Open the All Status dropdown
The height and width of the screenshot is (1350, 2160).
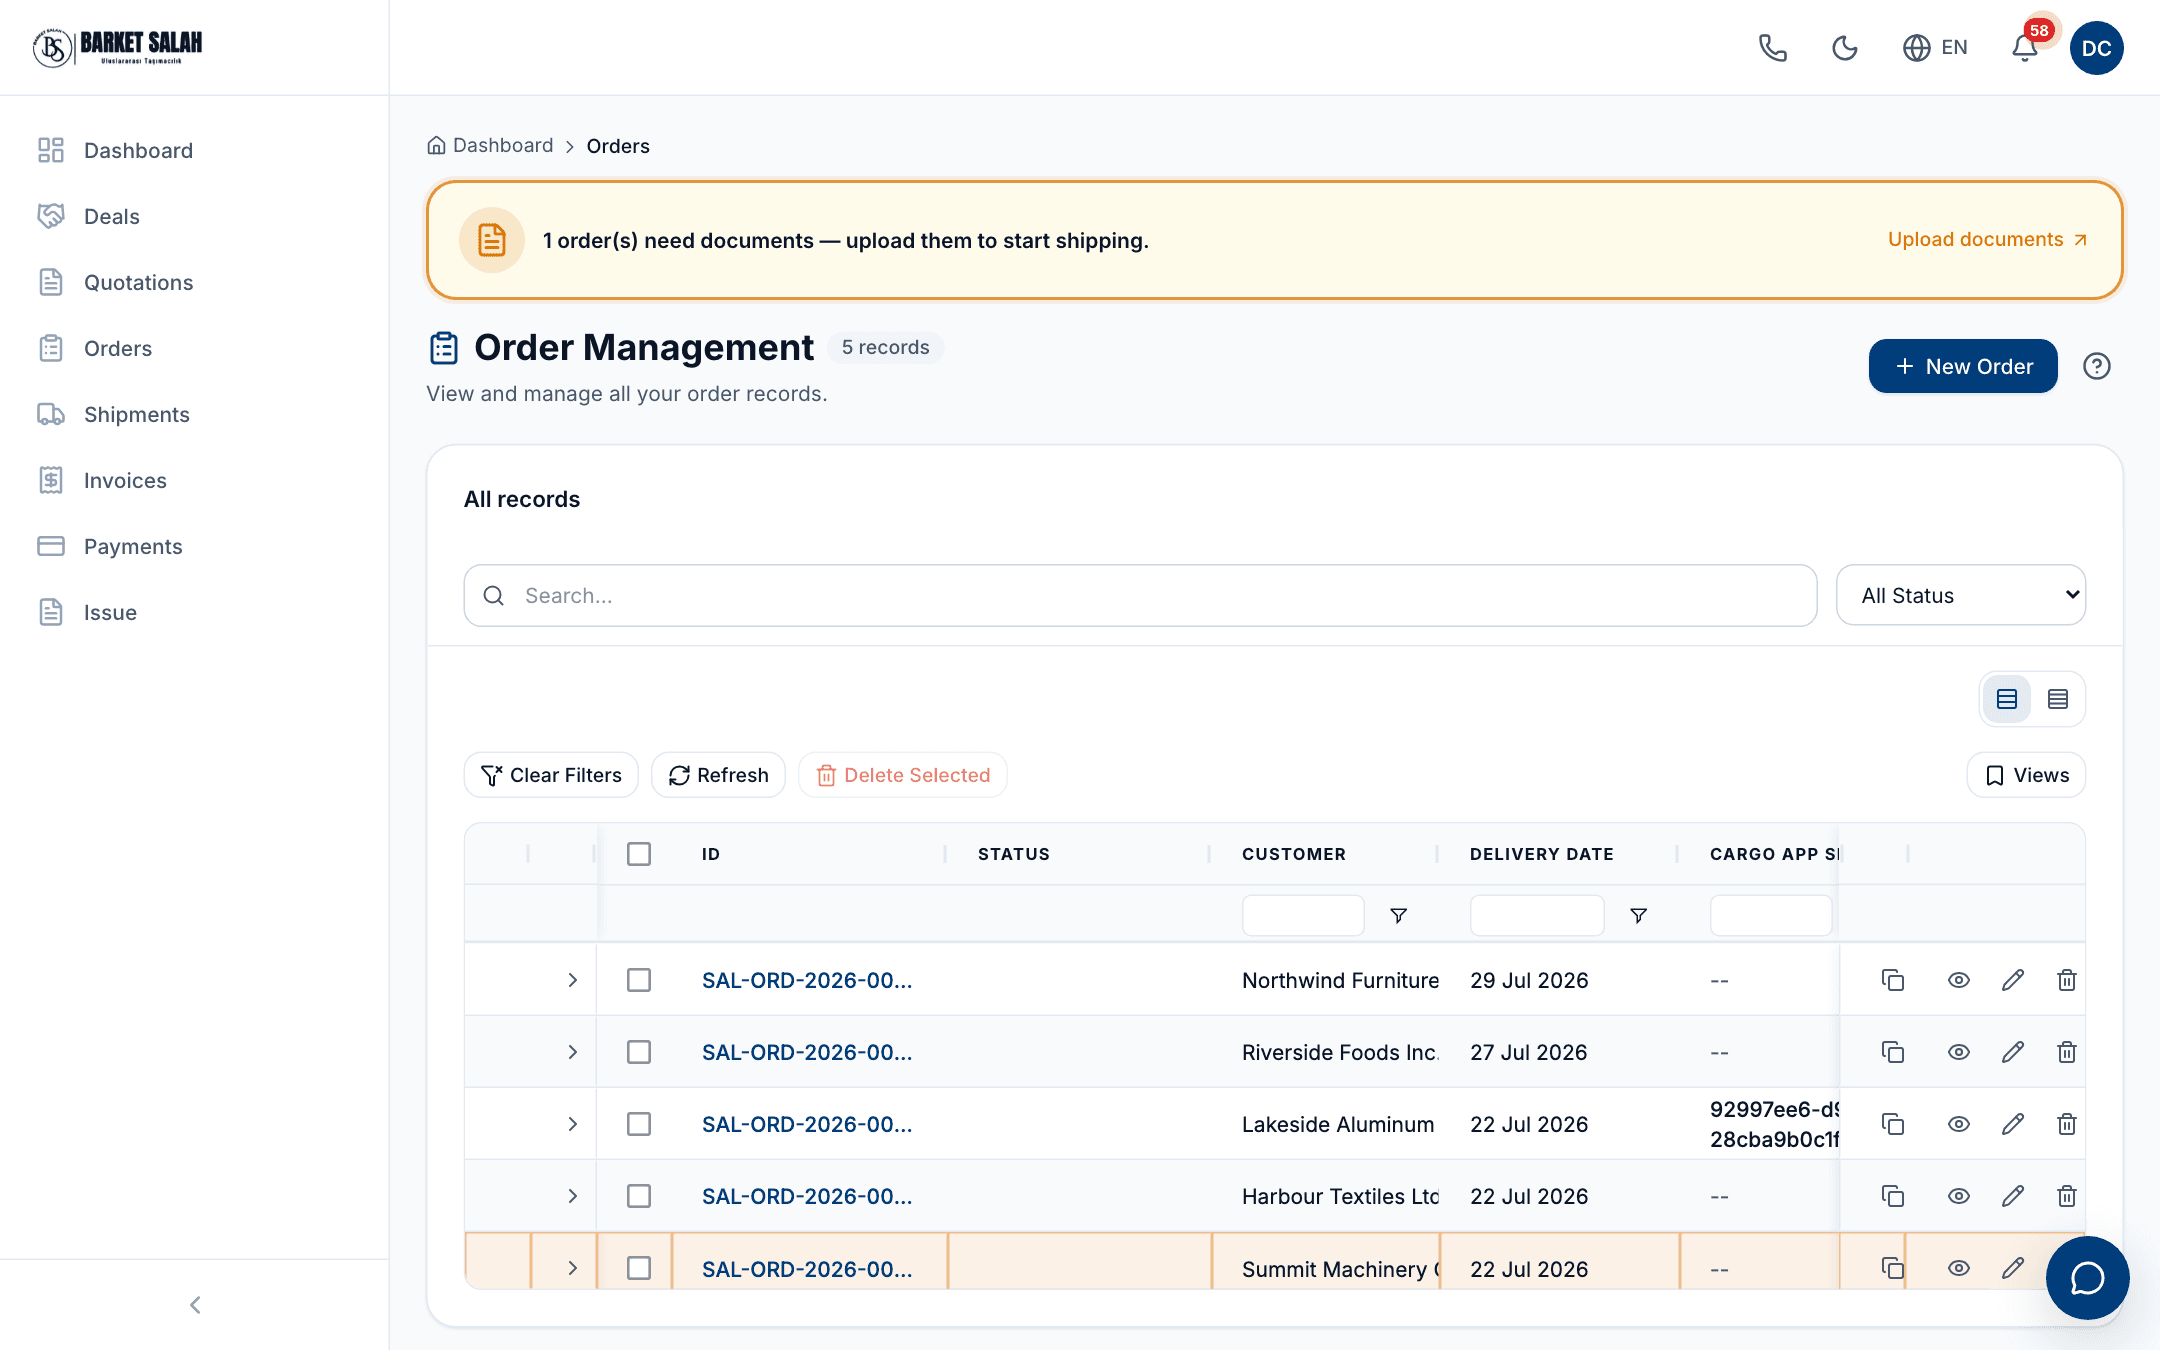point(1961,596)
